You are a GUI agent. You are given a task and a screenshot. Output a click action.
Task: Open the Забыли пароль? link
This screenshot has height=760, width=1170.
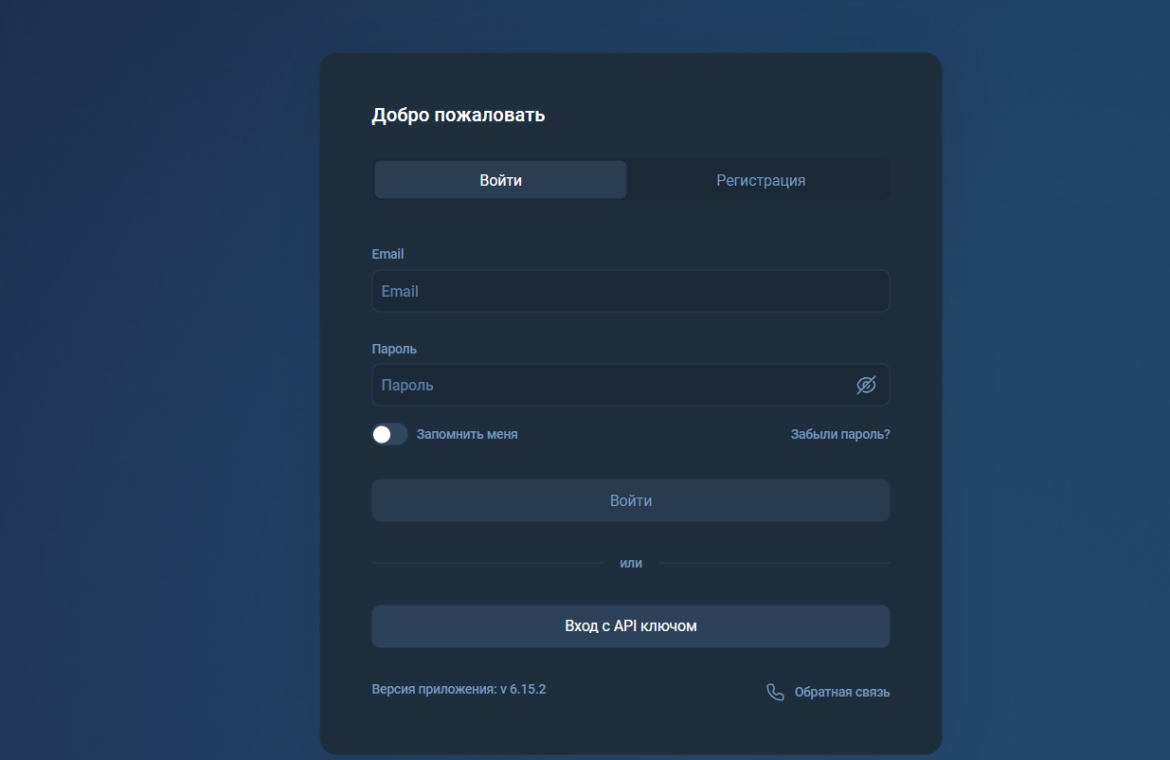click(x=840, y=434)
